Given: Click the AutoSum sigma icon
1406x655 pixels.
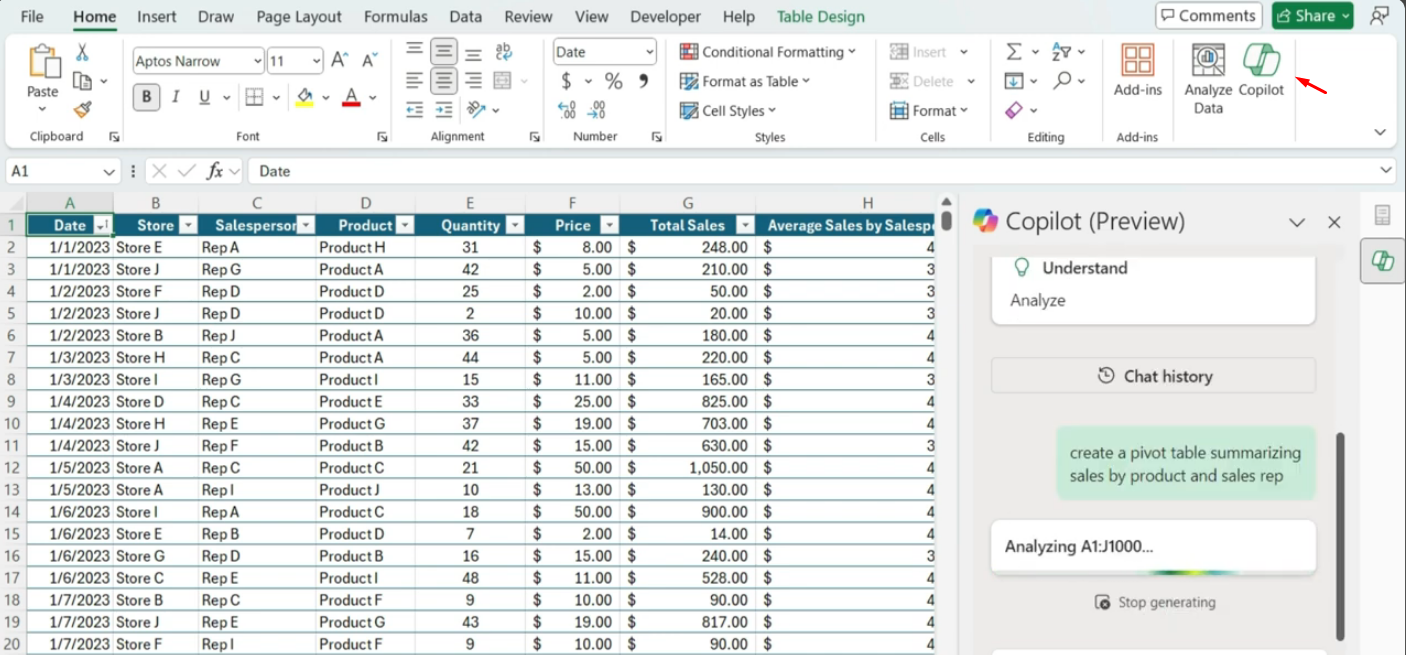Looking at the screenshot, I should pos(1014,51).
